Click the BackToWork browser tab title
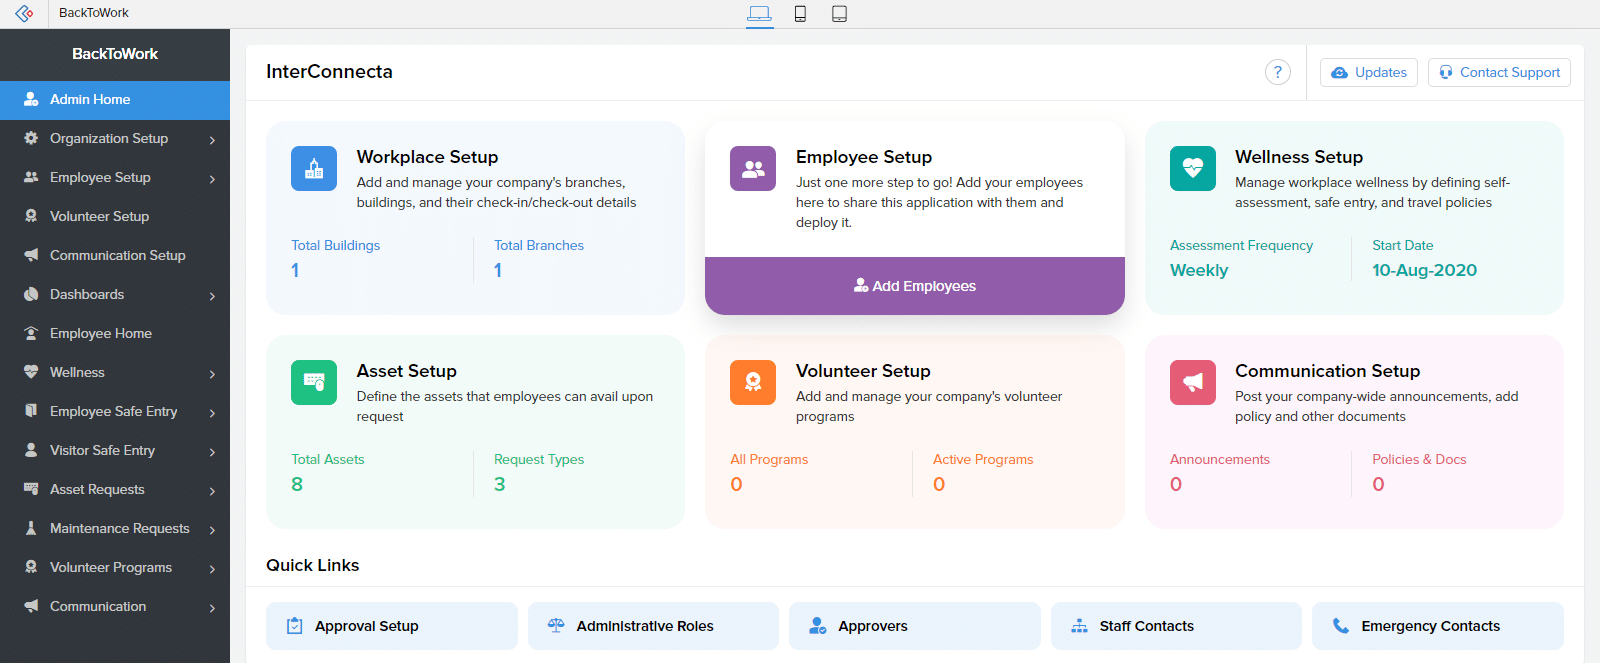 (x=94, y=13)
